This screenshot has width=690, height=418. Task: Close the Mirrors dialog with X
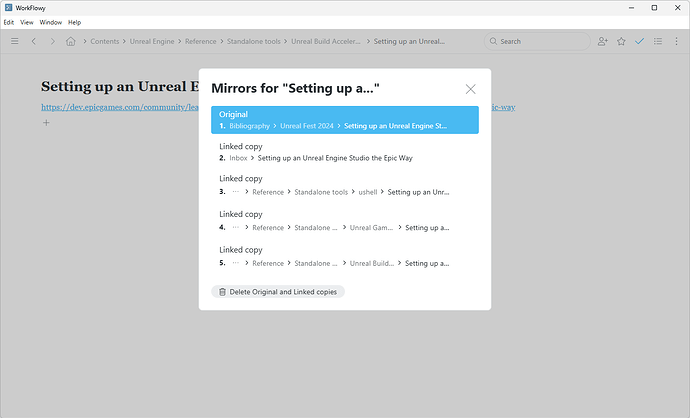click(x=471, y=89)
